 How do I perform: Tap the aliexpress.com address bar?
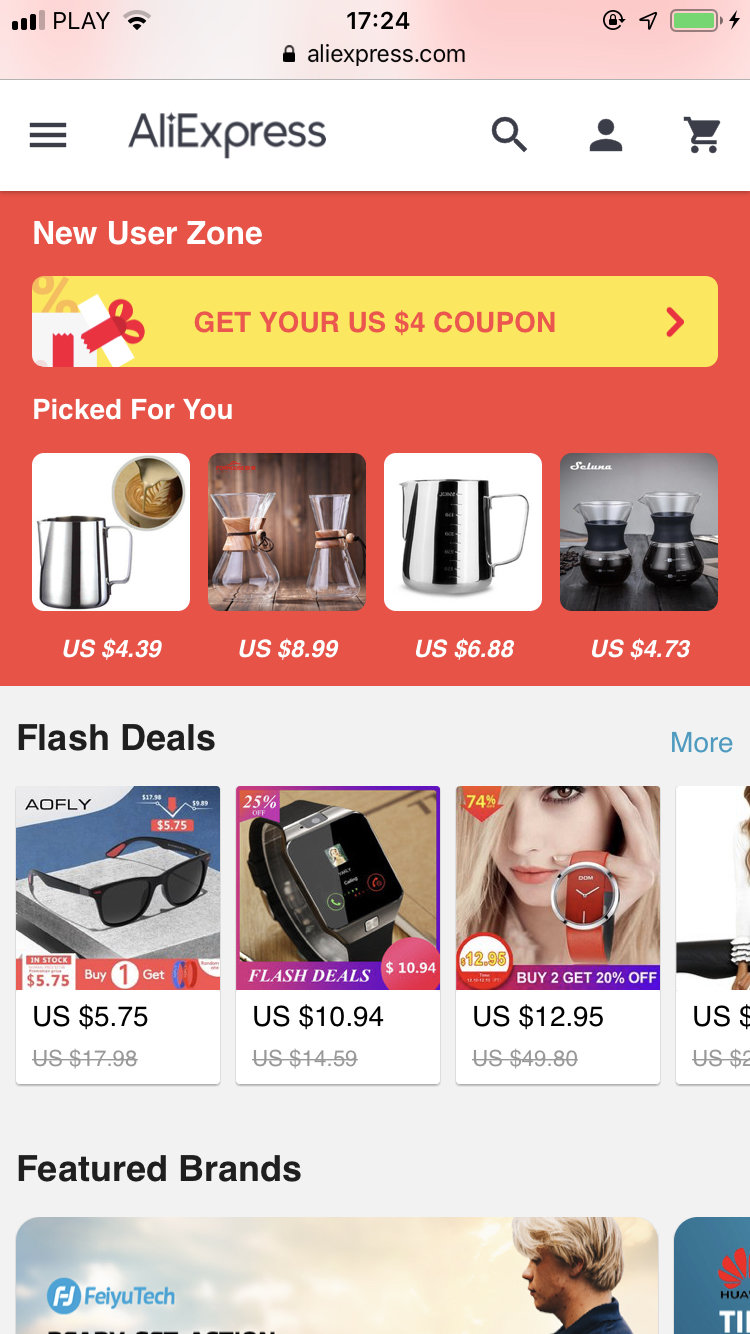point(375,54)
